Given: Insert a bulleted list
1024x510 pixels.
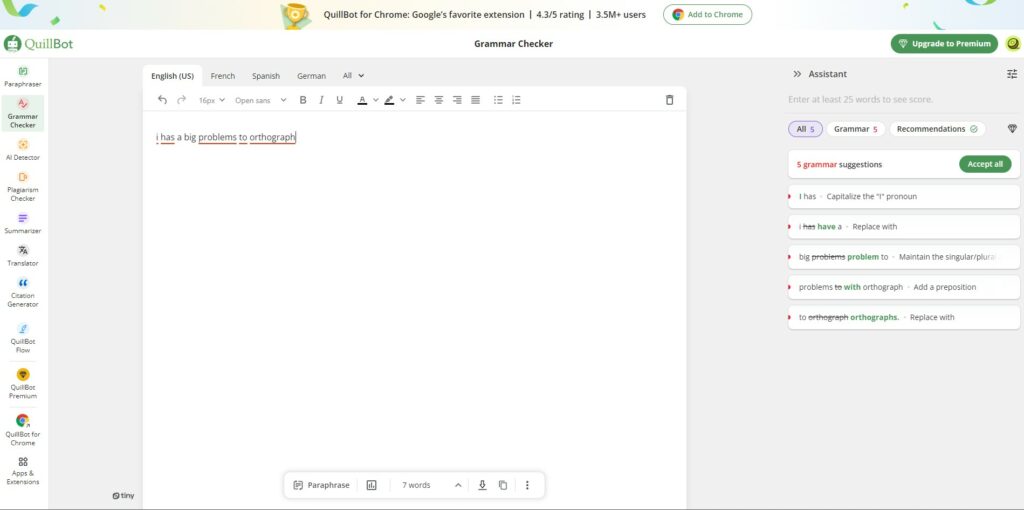Looking at the screenshot, I should coord(498,100).
